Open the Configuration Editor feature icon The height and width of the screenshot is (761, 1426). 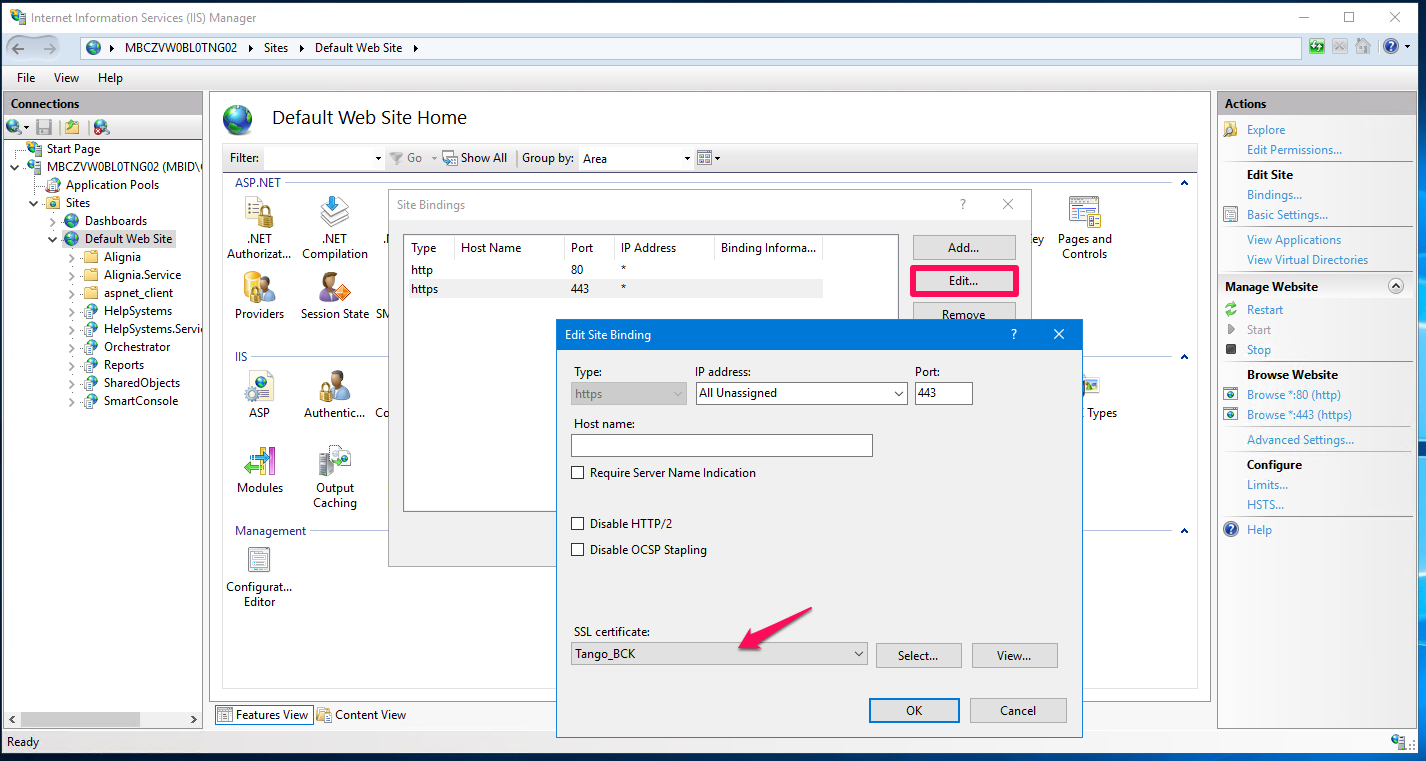coord(259,563)
